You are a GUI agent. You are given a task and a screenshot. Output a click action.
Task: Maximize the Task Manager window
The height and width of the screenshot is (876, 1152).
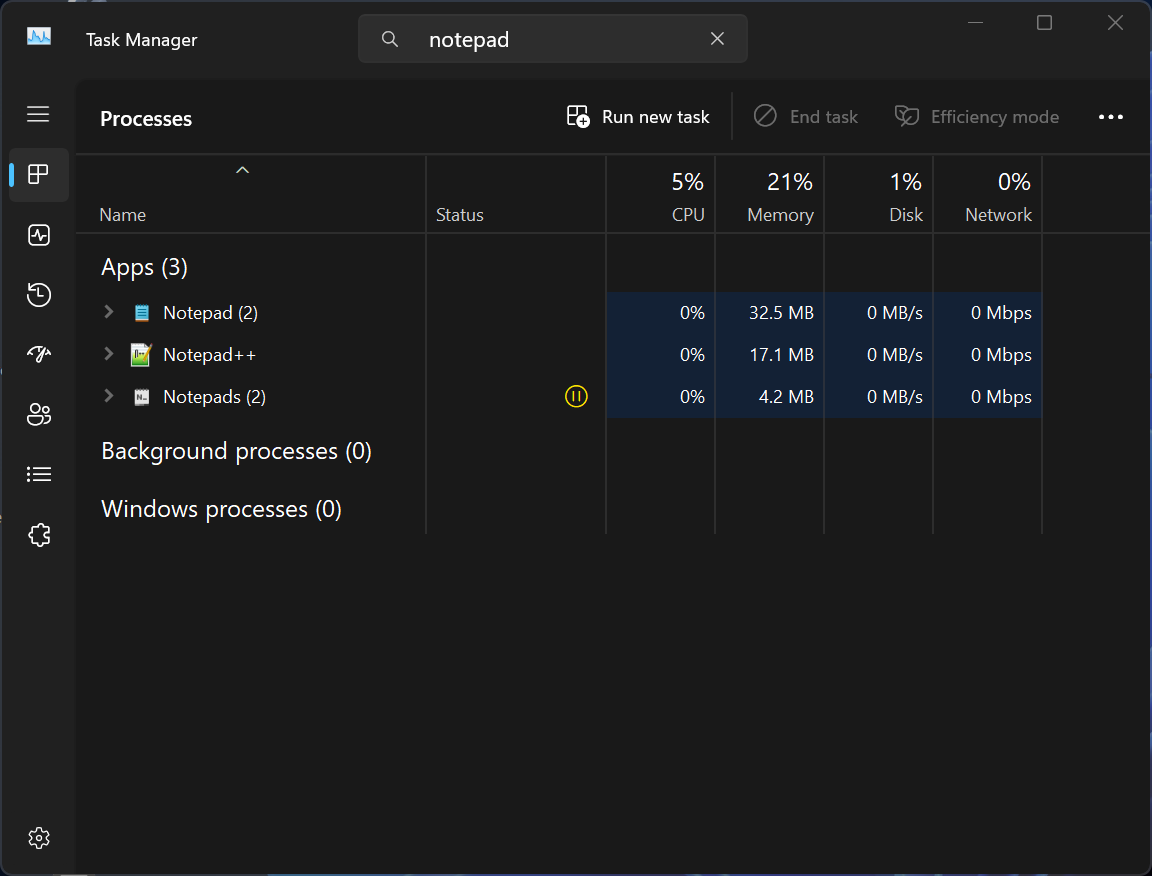[1044, 23]
